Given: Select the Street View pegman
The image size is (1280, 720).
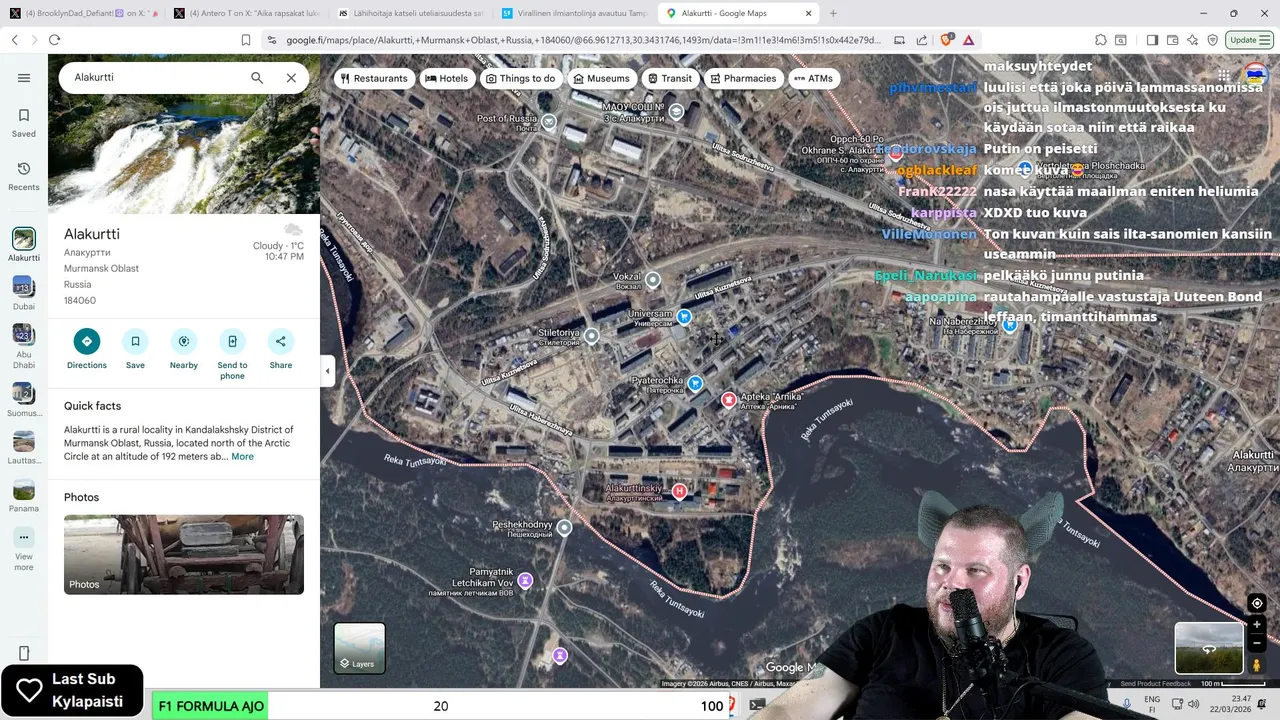Looking at the screenshot, I should [x=1257, y=665].
